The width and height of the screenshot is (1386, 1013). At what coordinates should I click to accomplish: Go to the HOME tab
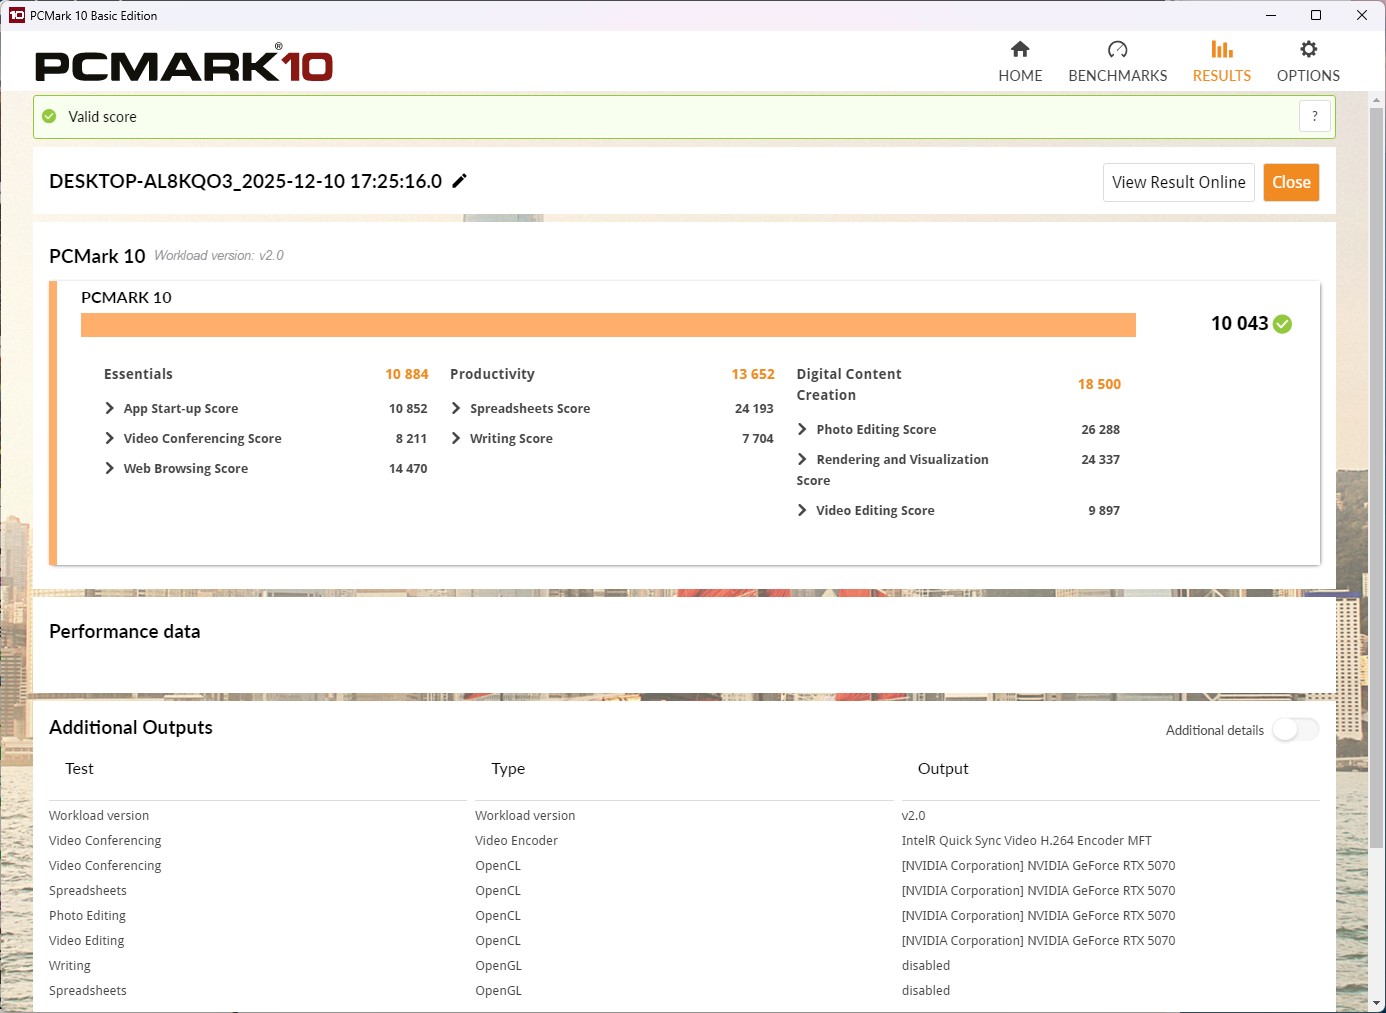pos(1020,76)
